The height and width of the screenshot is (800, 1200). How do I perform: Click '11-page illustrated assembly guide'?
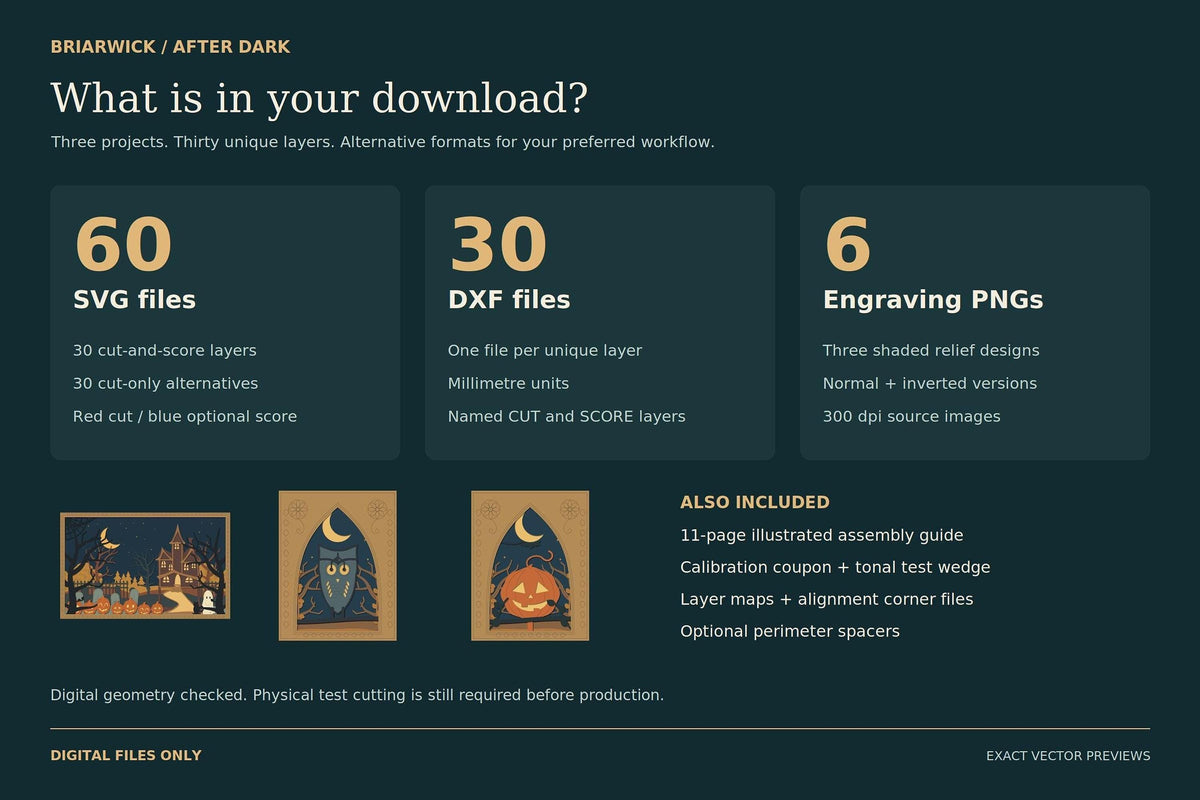click(822, 536)
